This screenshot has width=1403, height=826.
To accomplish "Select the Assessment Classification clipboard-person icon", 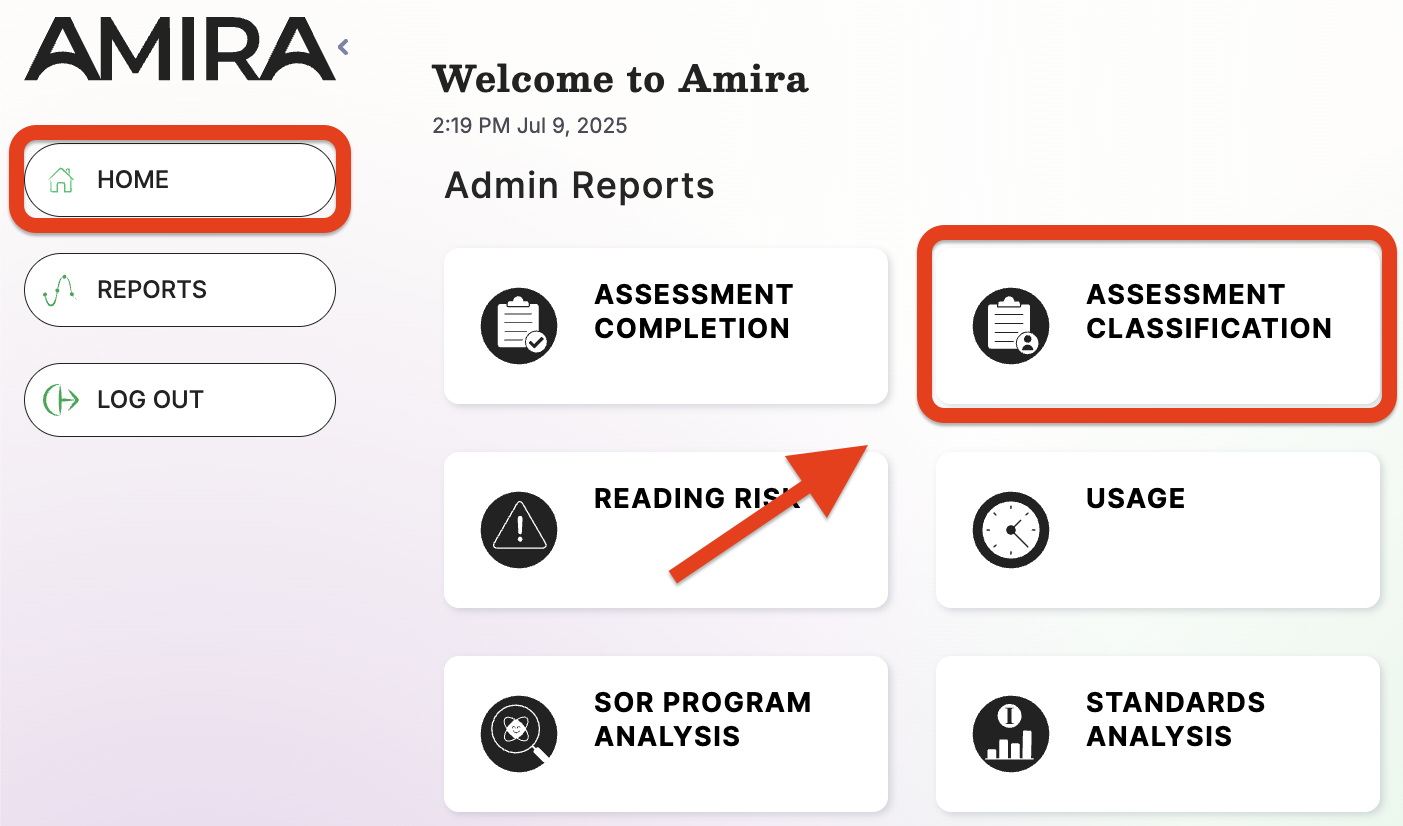I will click(x=1010, y=325).
